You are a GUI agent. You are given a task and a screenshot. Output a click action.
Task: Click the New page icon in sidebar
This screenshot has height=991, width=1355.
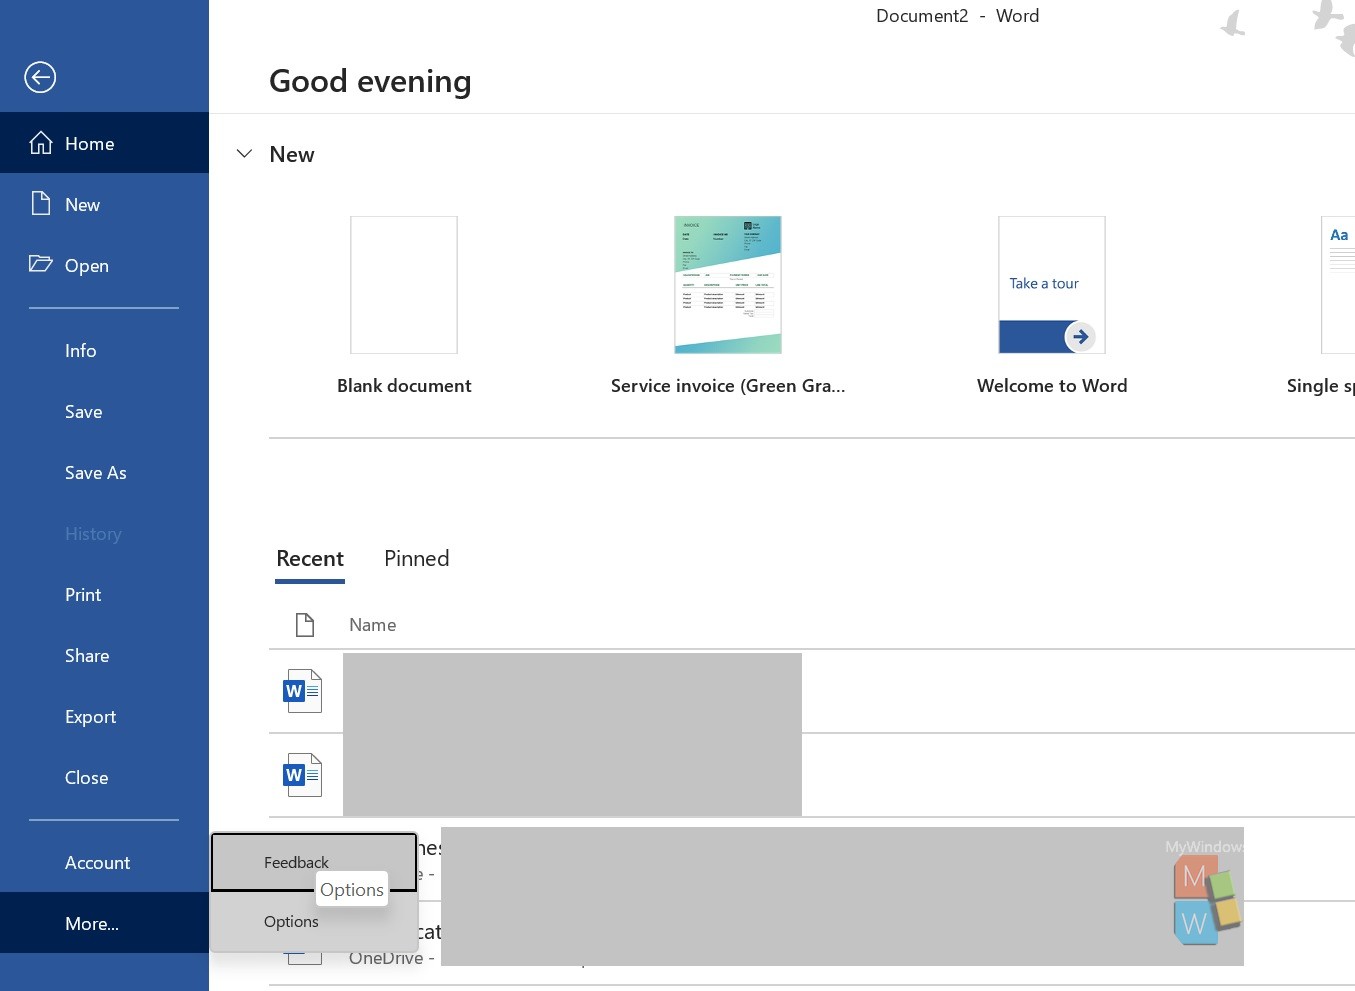click(x=41, y=204)
